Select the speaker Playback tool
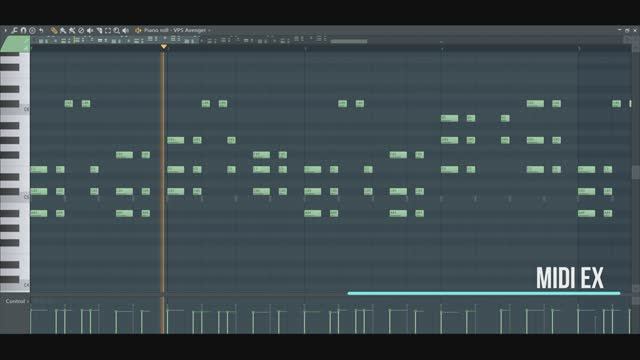 [126, 30]
